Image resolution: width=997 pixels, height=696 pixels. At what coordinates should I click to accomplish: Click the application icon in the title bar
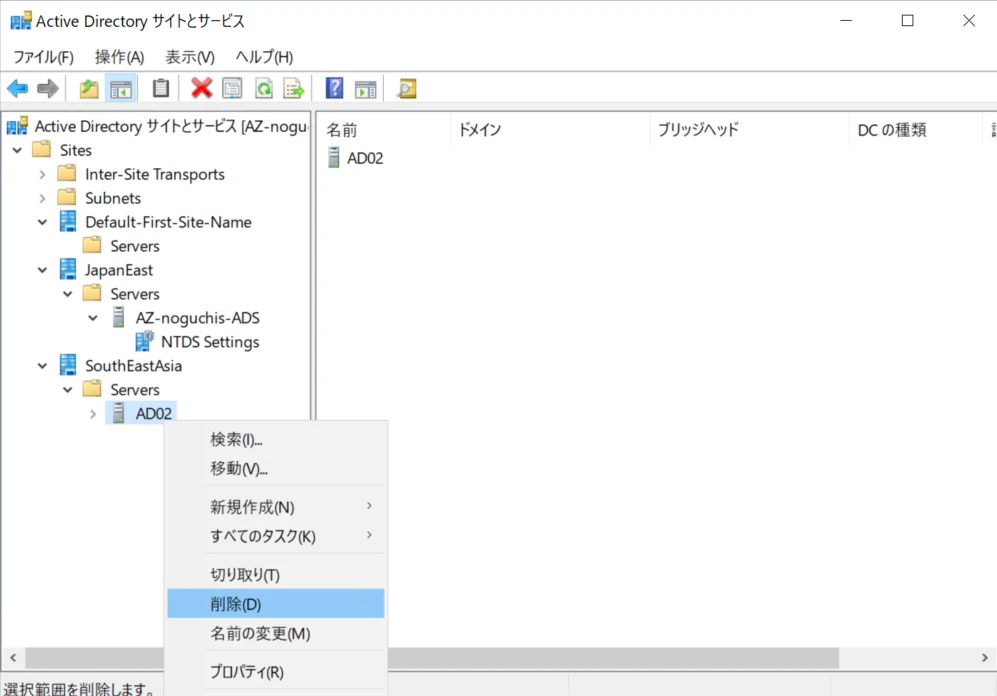(x=21, y=20)
